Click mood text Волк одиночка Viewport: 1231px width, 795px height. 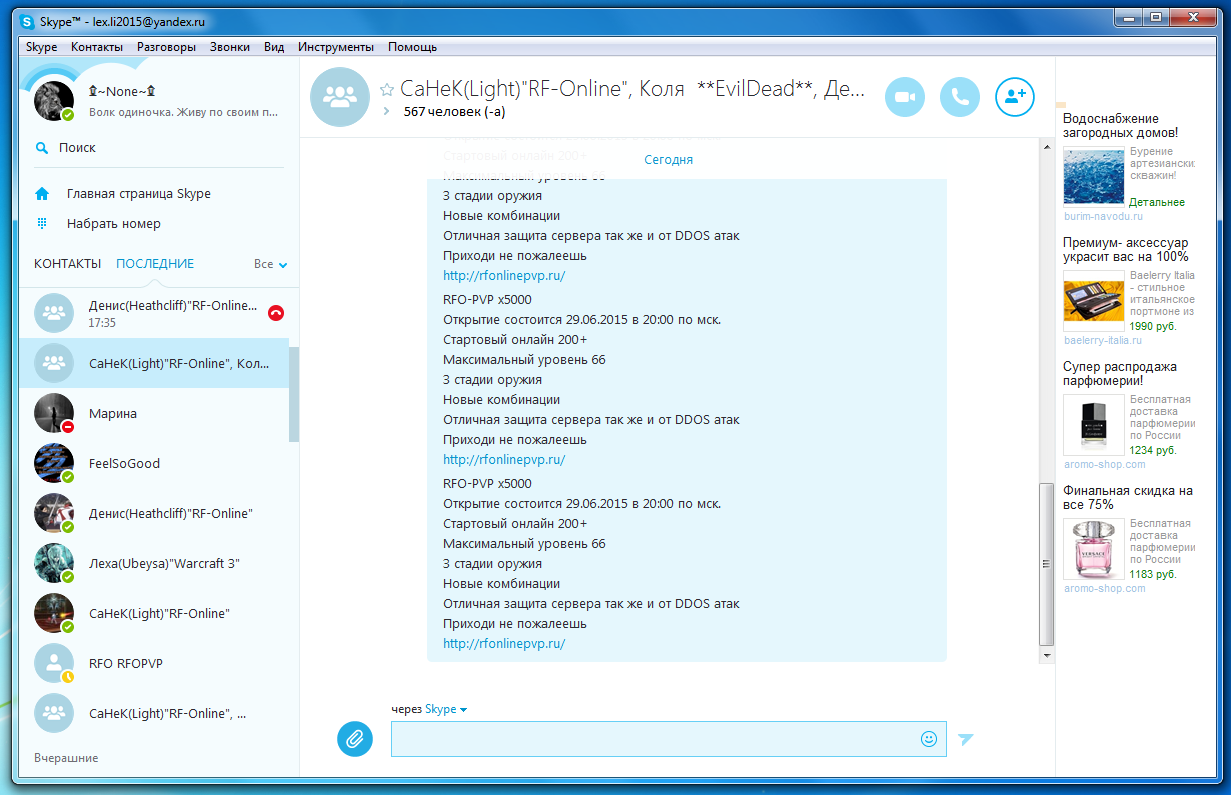tap(183, 113)
